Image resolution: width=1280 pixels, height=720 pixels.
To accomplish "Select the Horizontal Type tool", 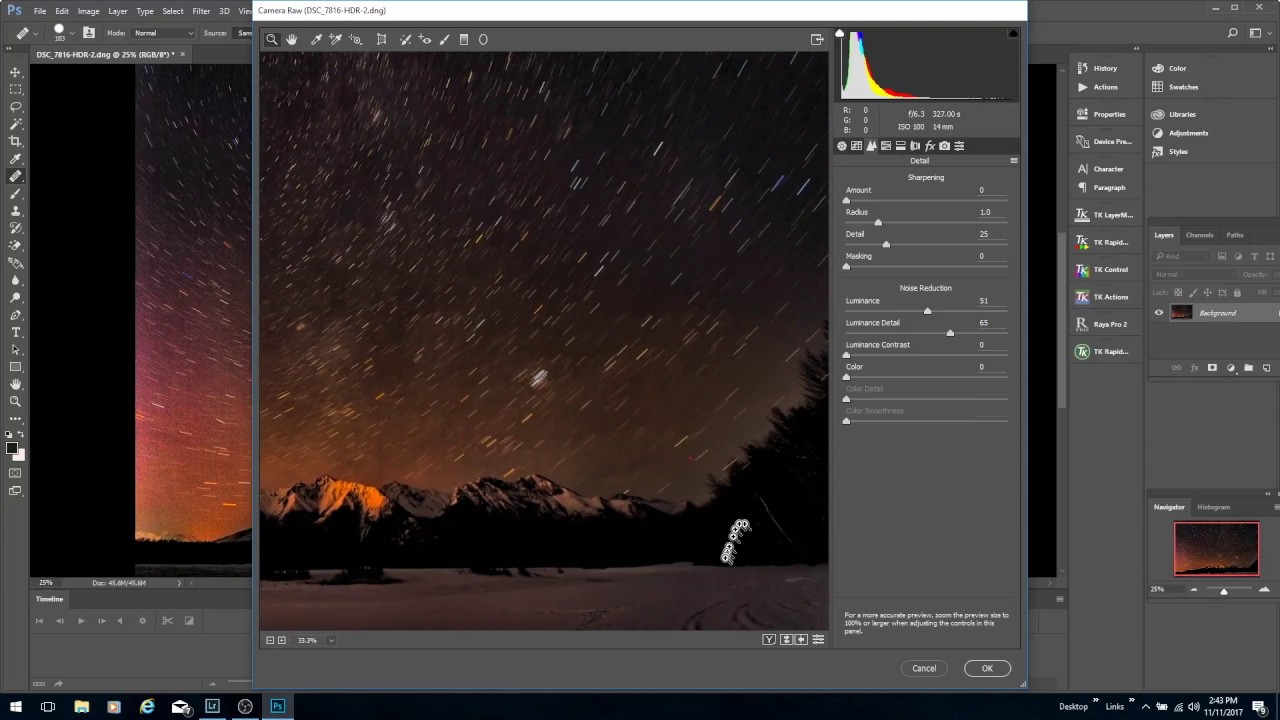I will tap(15, 332).
